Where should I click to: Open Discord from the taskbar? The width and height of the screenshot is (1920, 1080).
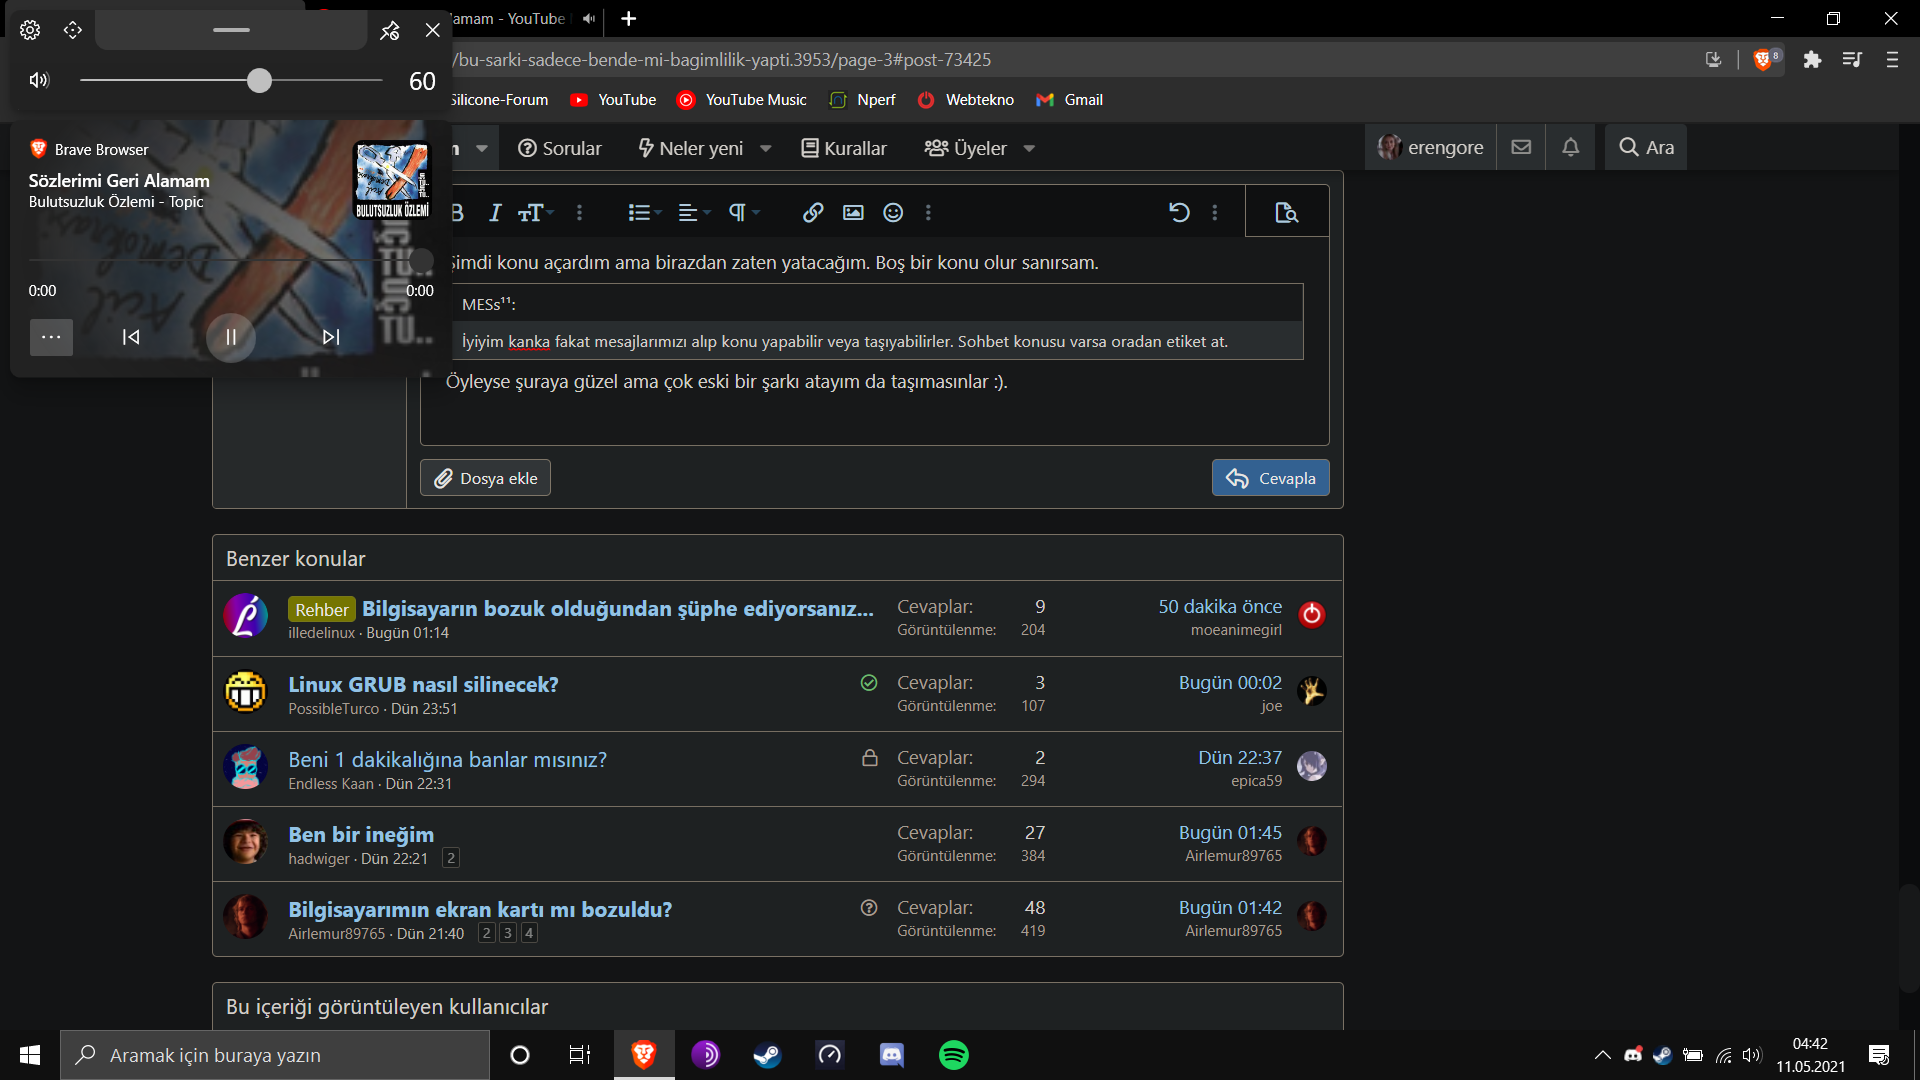point(891,1055)
